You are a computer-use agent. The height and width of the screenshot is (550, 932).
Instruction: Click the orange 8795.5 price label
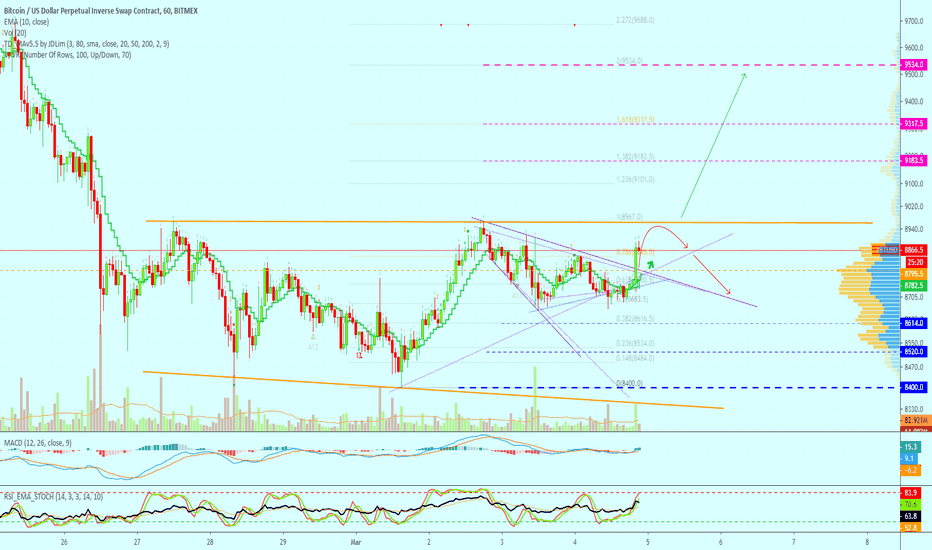pos(914,274)
